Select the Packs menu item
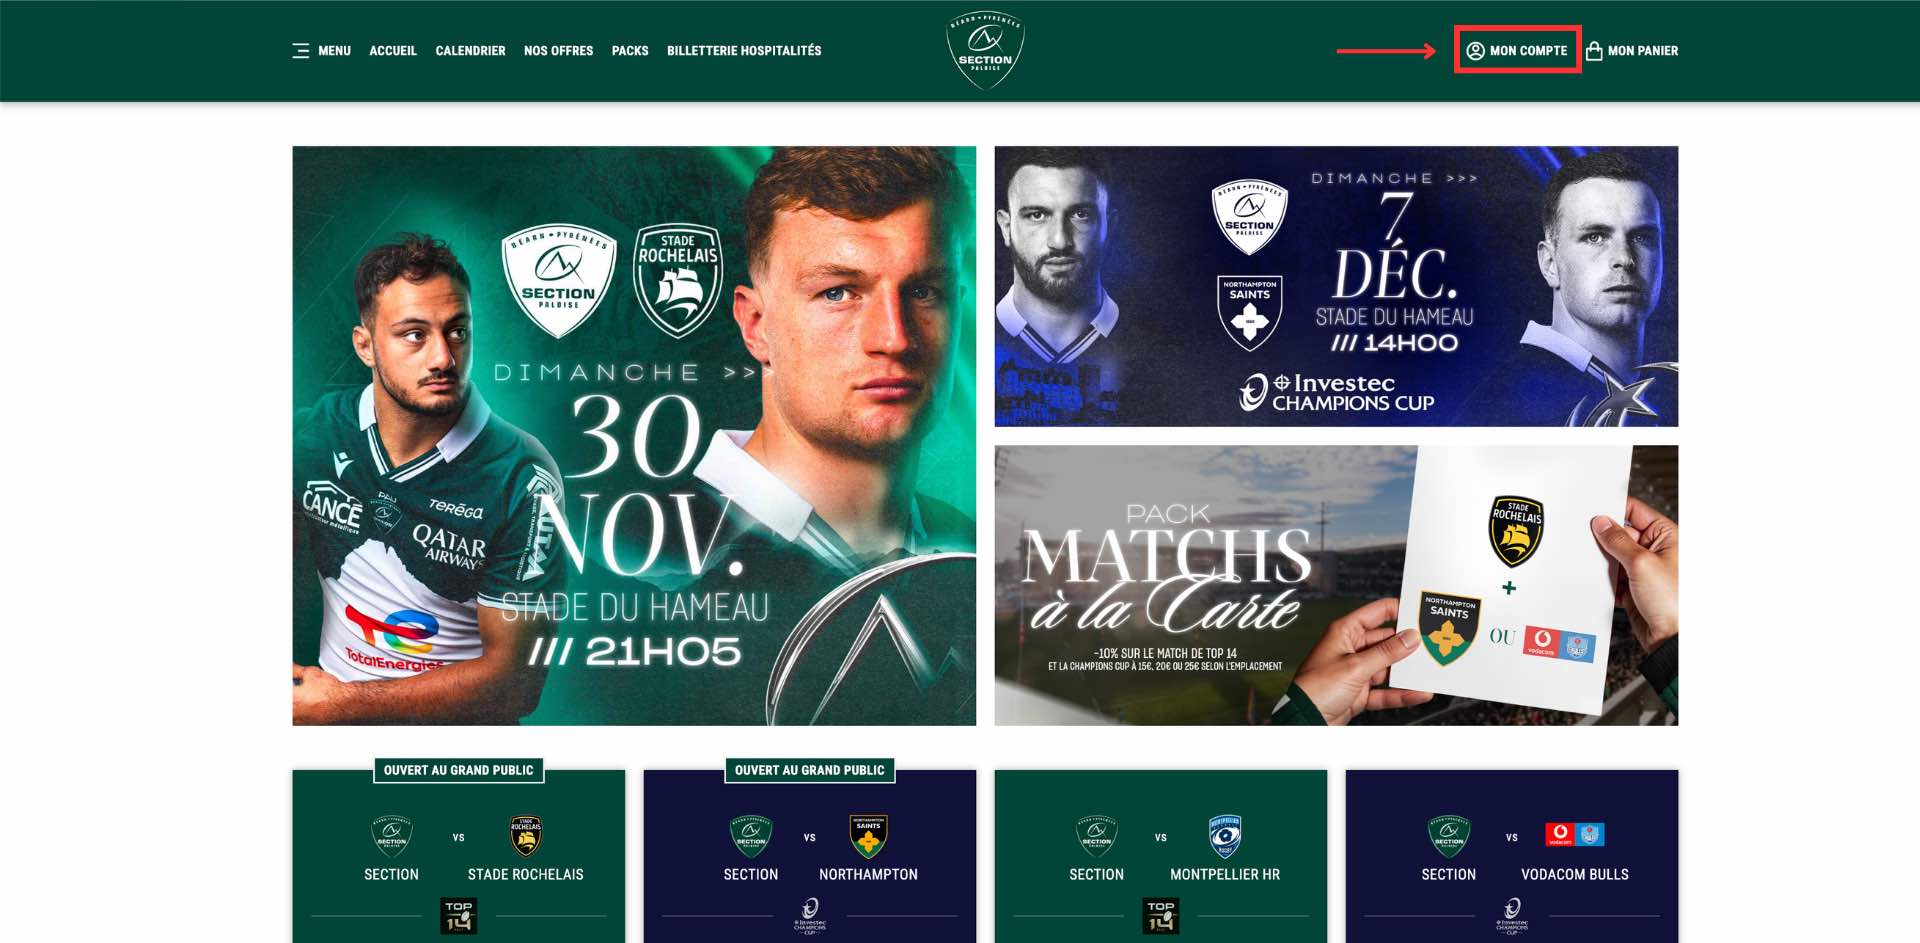 (630, 50)
